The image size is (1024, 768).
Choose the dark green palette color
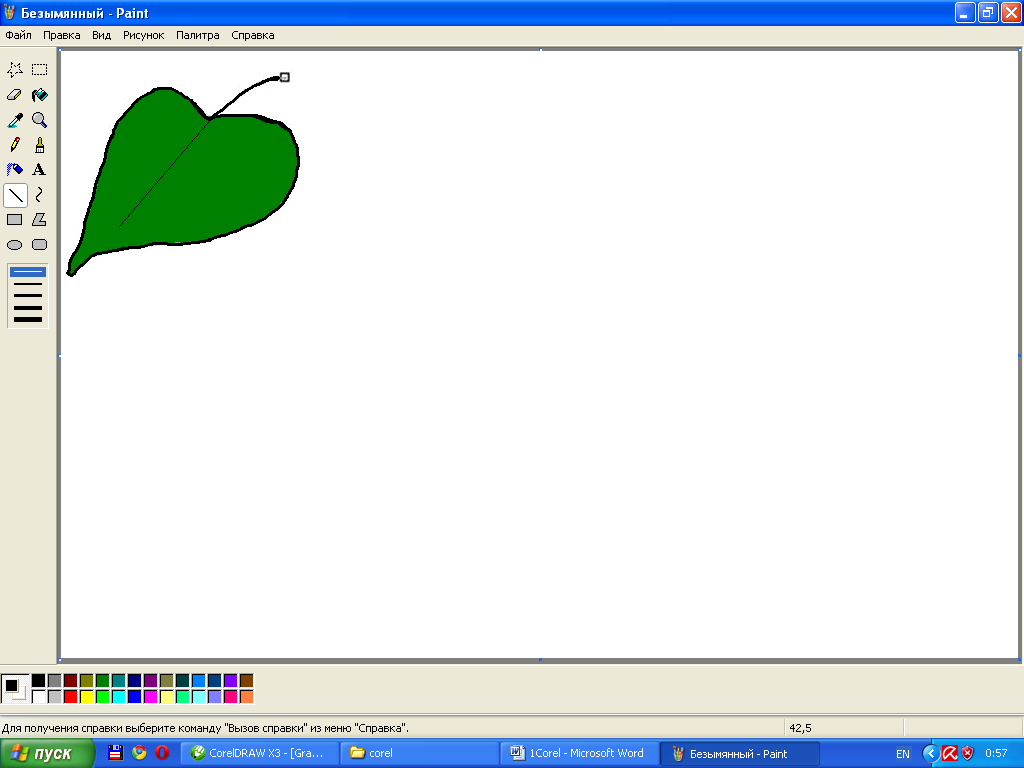pyautogui.click(x=103, y=680)
